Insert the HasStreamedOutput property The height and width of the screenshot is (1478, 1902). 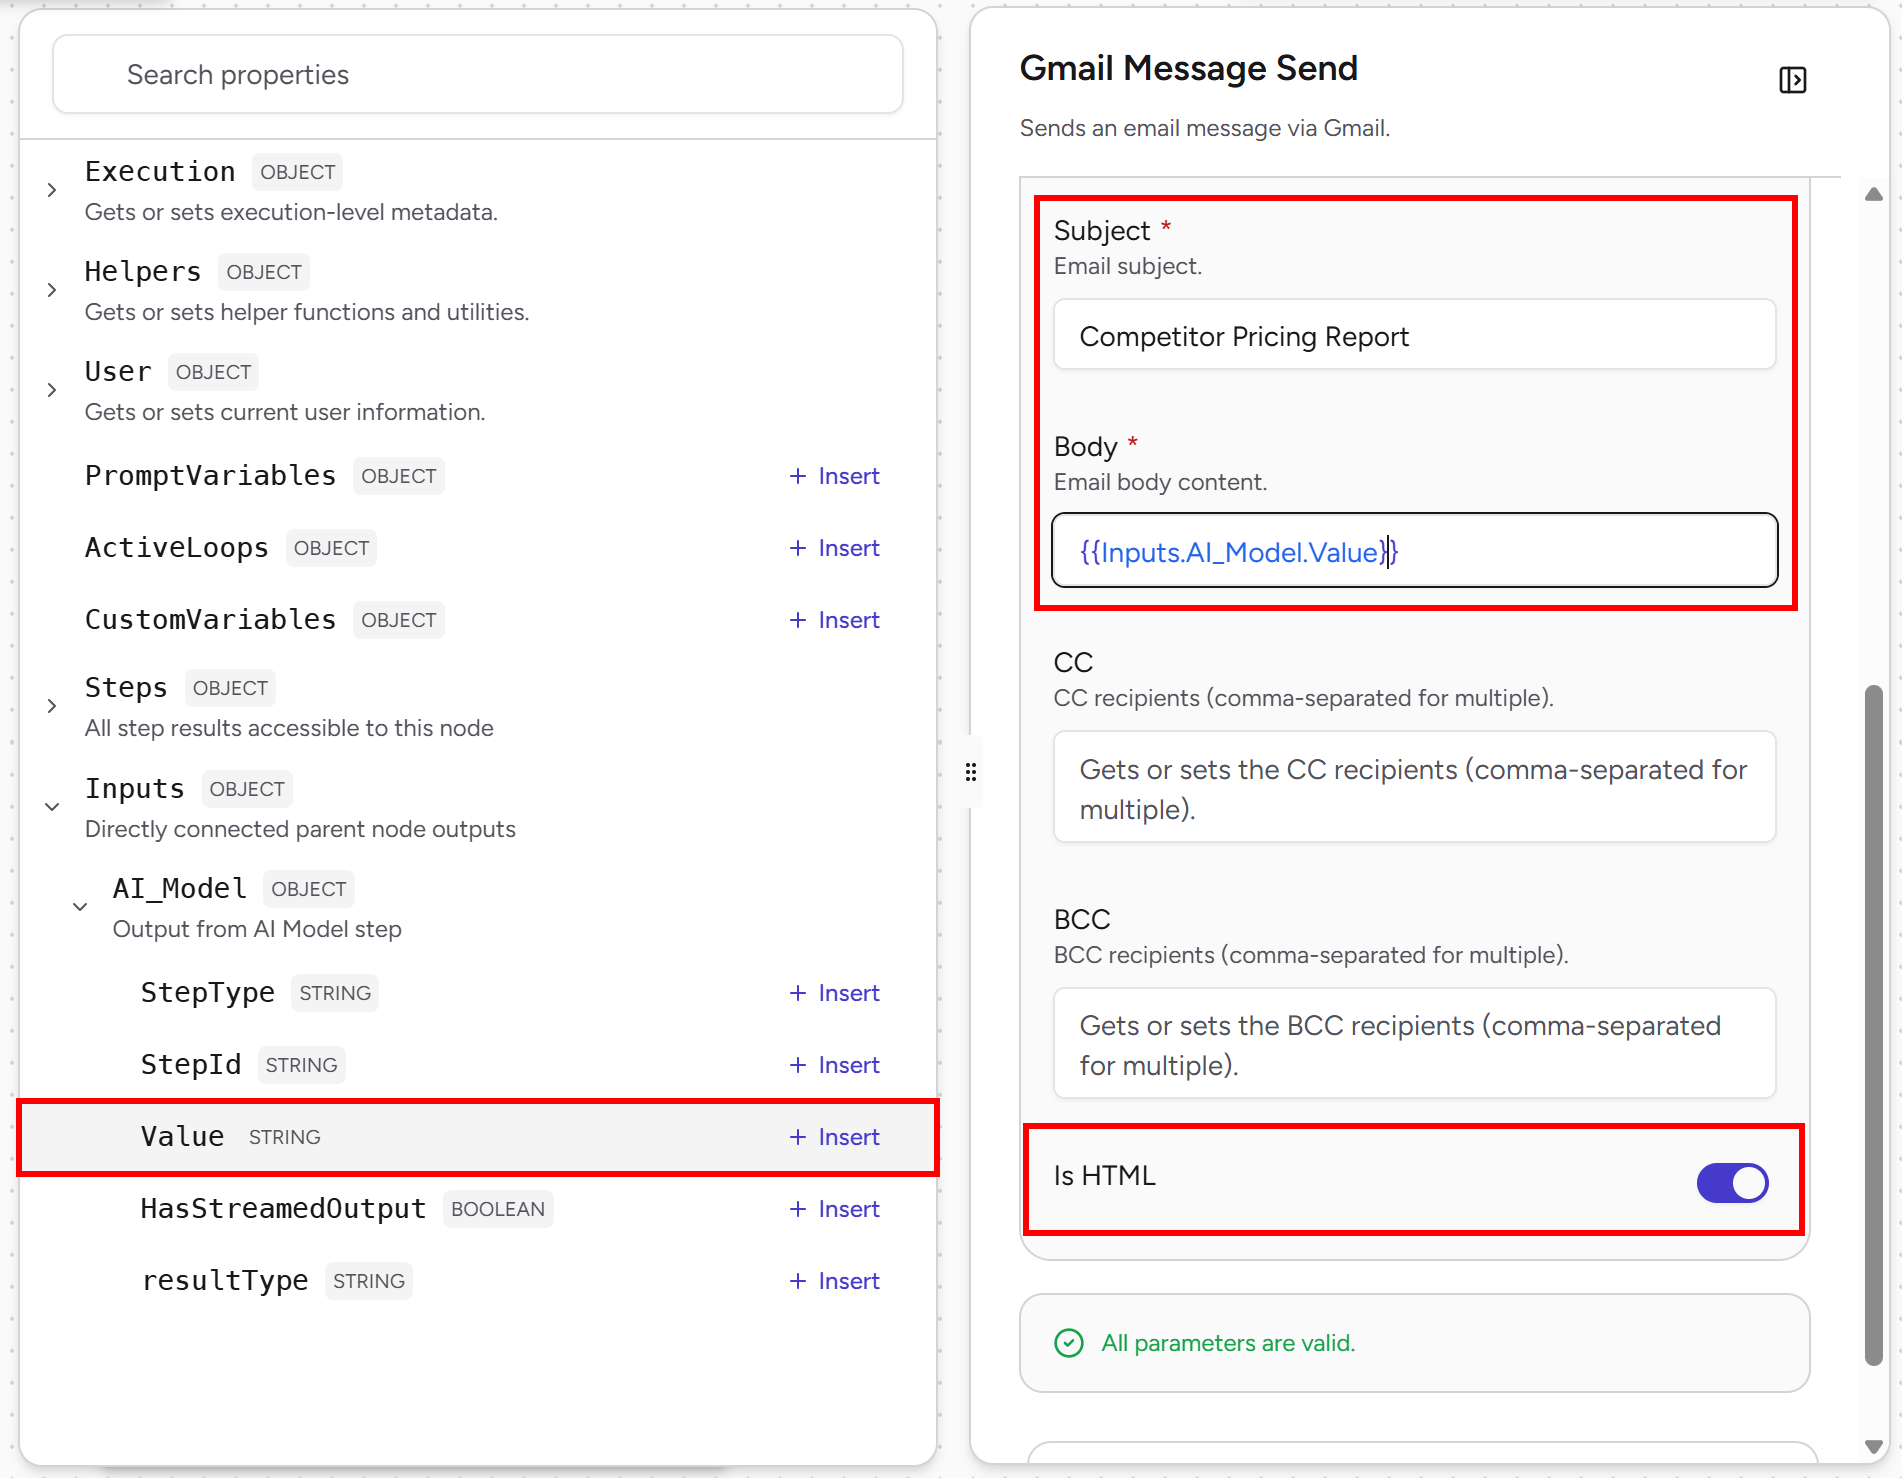coord(834,1209)
